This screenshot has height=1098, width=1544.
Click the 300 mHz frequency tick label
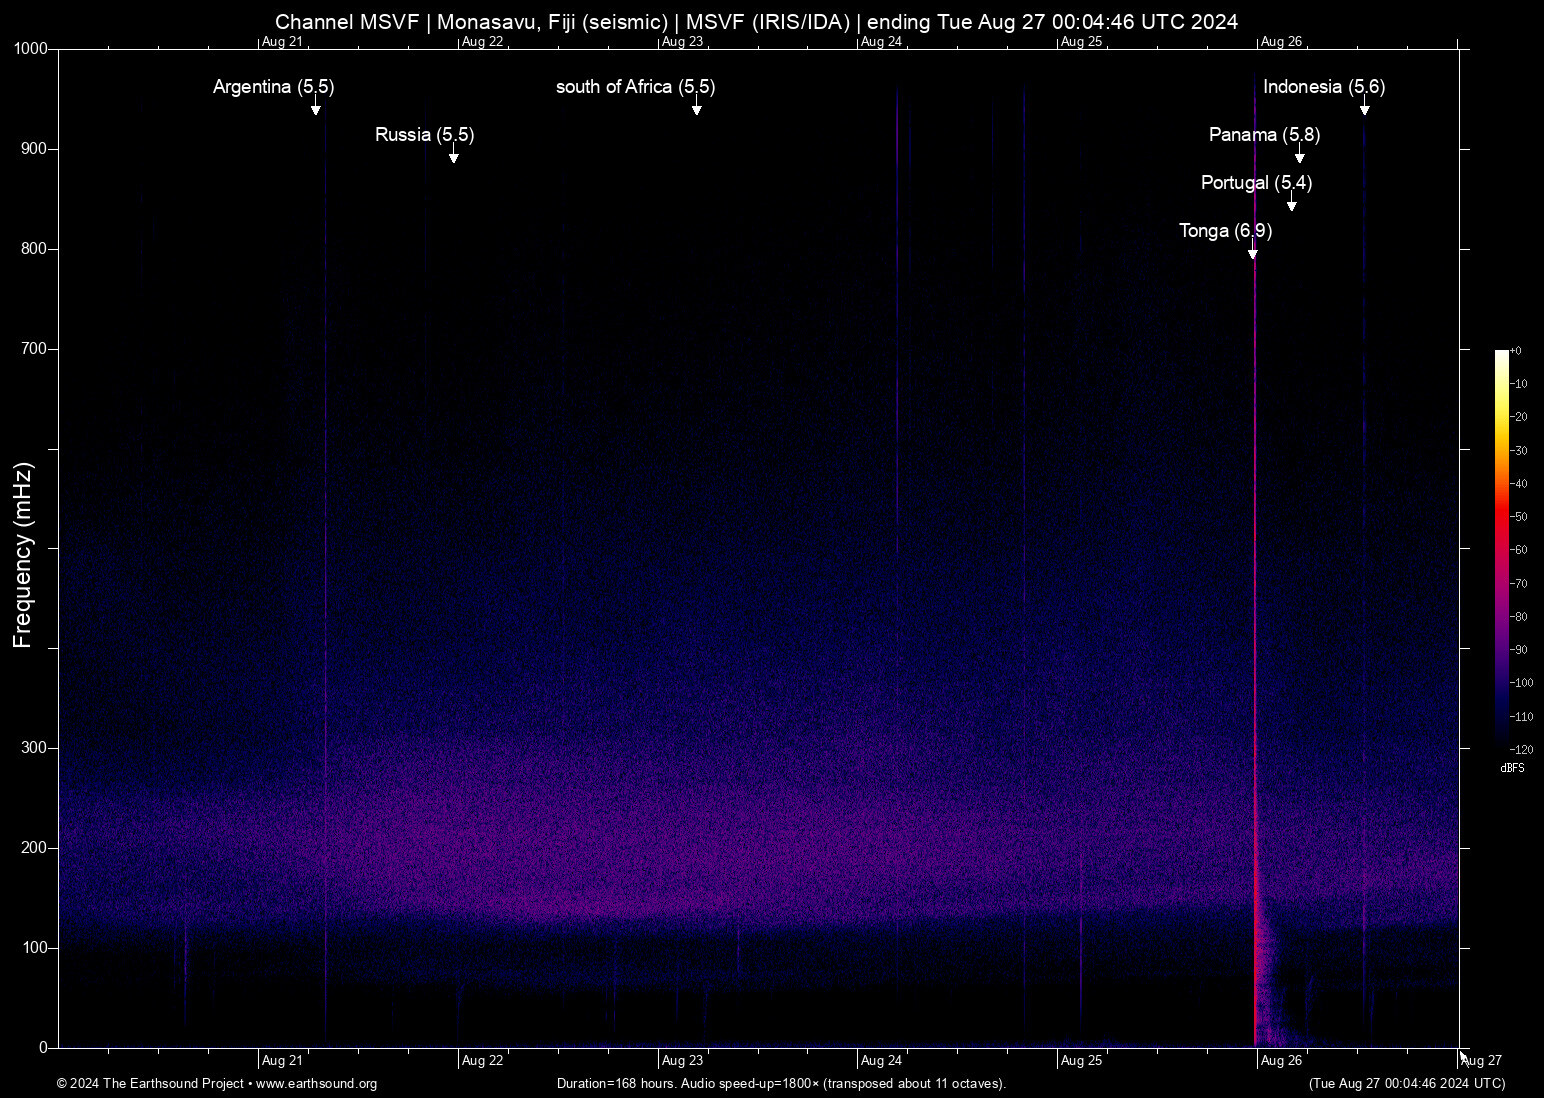[34, 748]
